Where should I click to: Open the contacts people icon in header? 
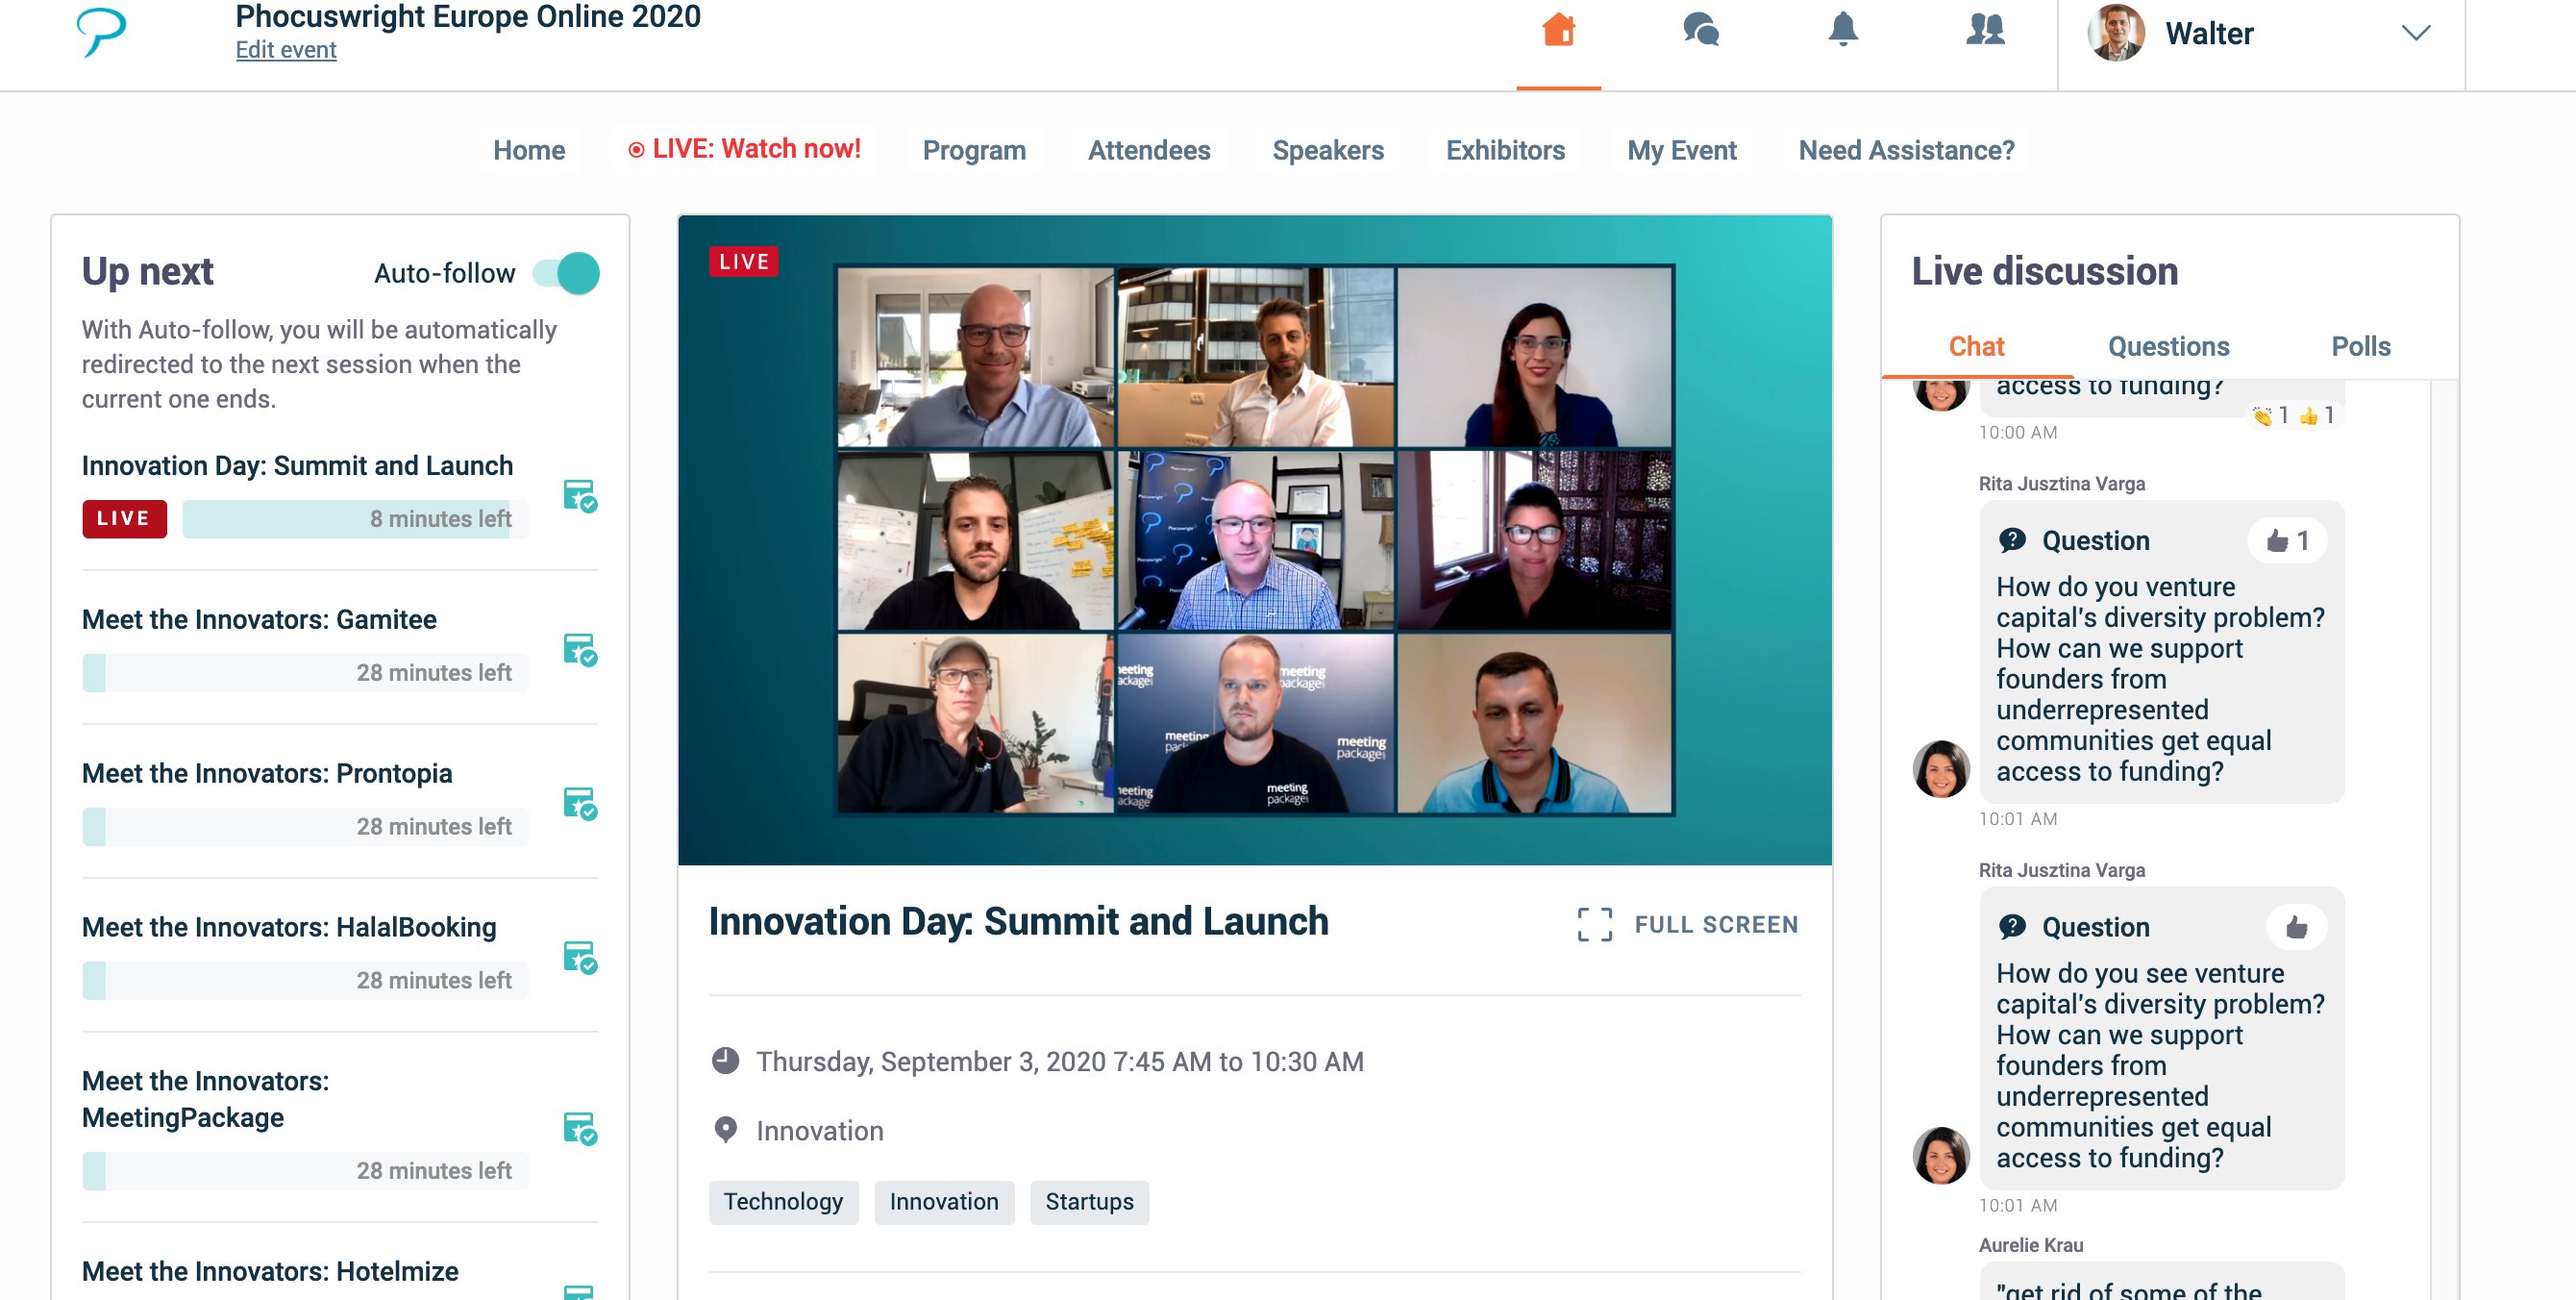[x=1984, y=29]
